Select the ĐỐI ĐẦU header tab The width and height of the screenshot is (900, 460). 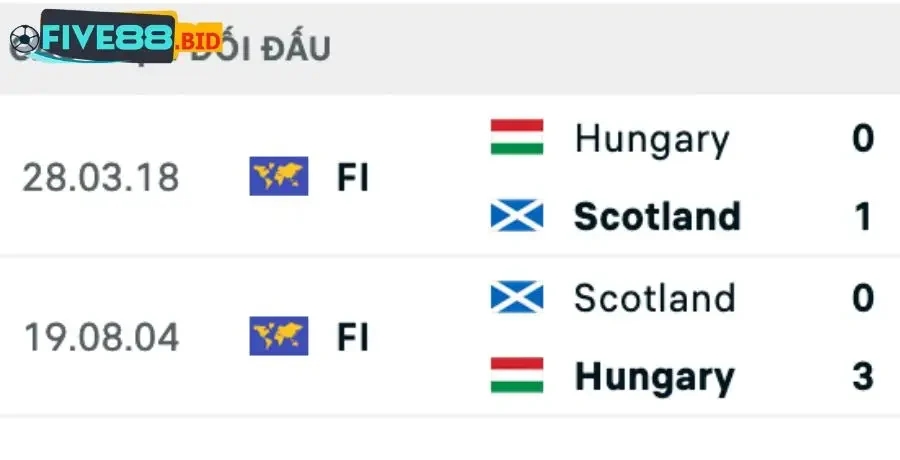pyautogui.click(x=260, y=49)
